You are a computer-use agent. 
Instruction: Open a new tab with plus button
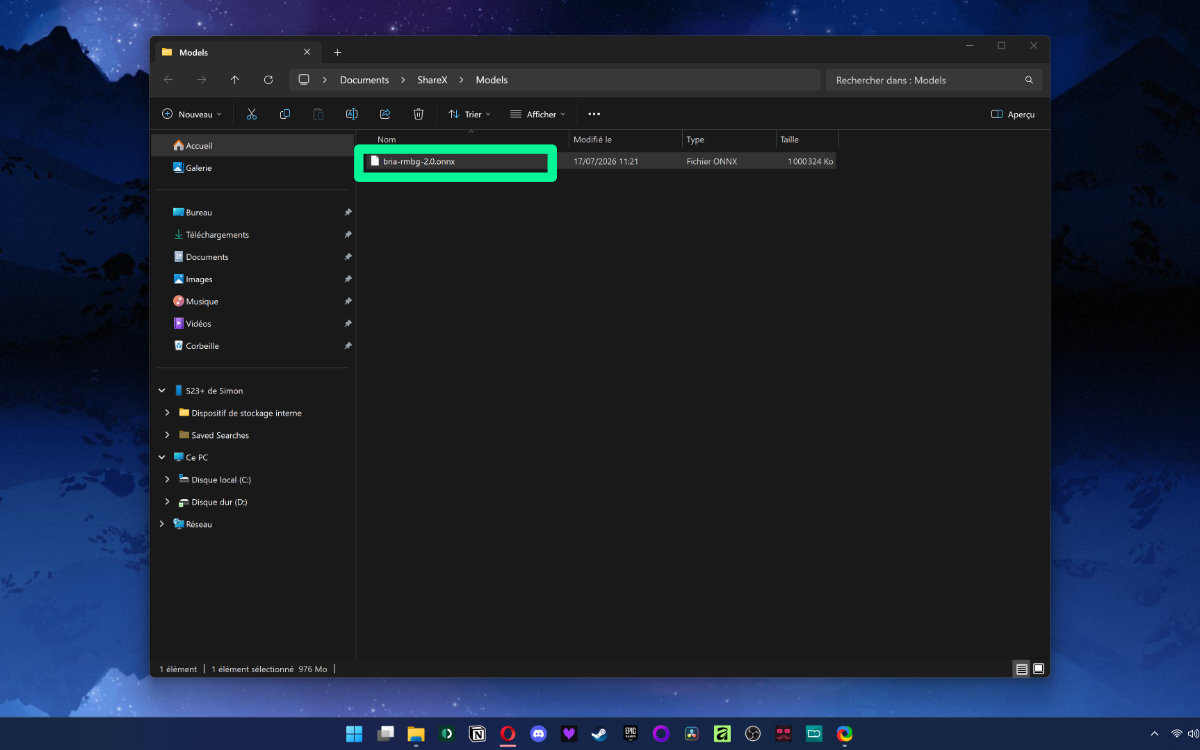coord(337,52)
